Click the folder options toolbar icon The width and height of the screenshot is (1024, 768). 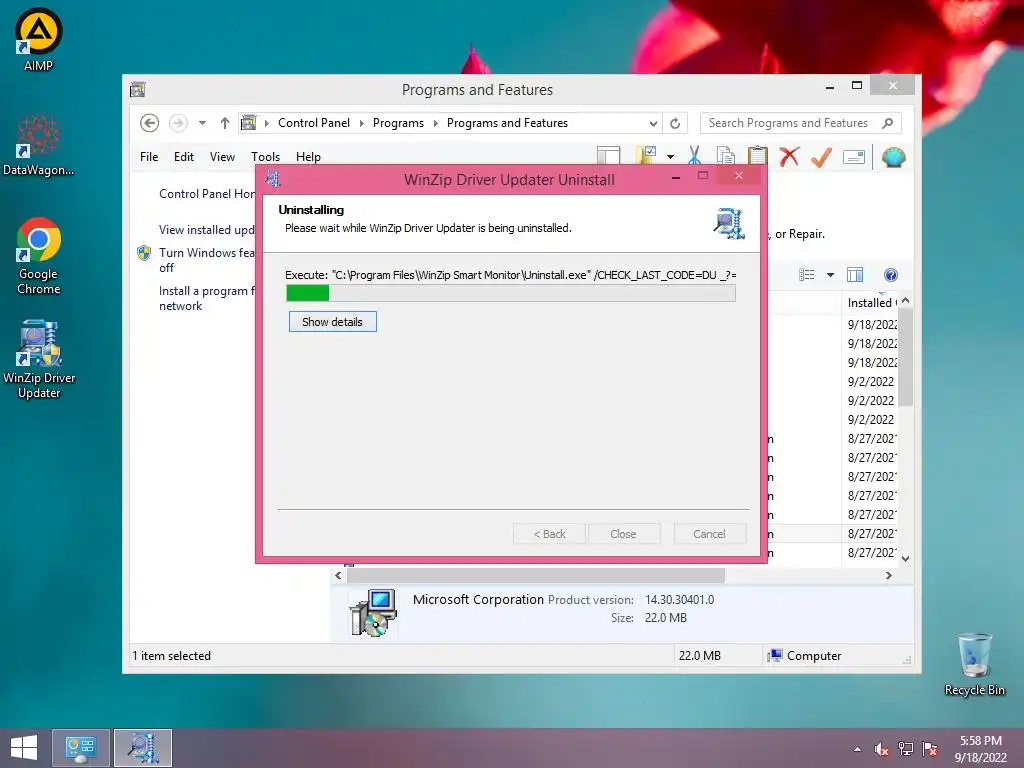pos(647,155)
